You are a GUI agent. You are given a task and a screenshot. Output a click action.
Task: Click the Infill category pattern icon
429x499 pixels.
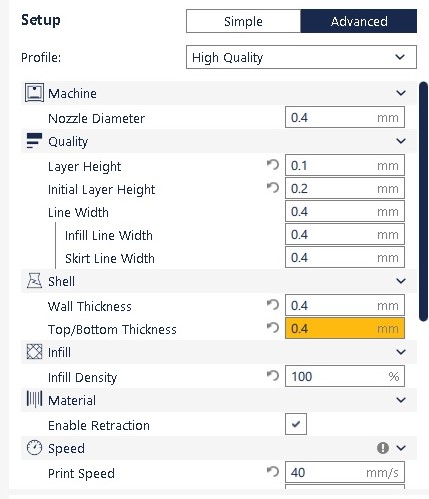34,352
